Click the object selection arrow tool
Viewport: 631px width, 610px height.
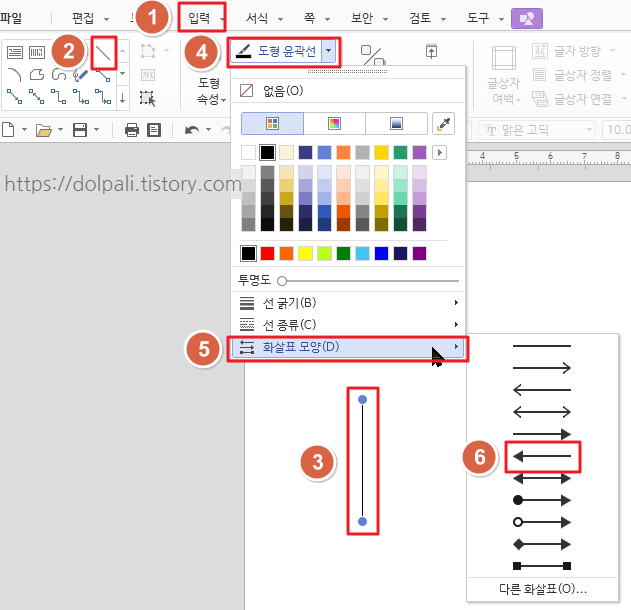click(x=148, y=98)
